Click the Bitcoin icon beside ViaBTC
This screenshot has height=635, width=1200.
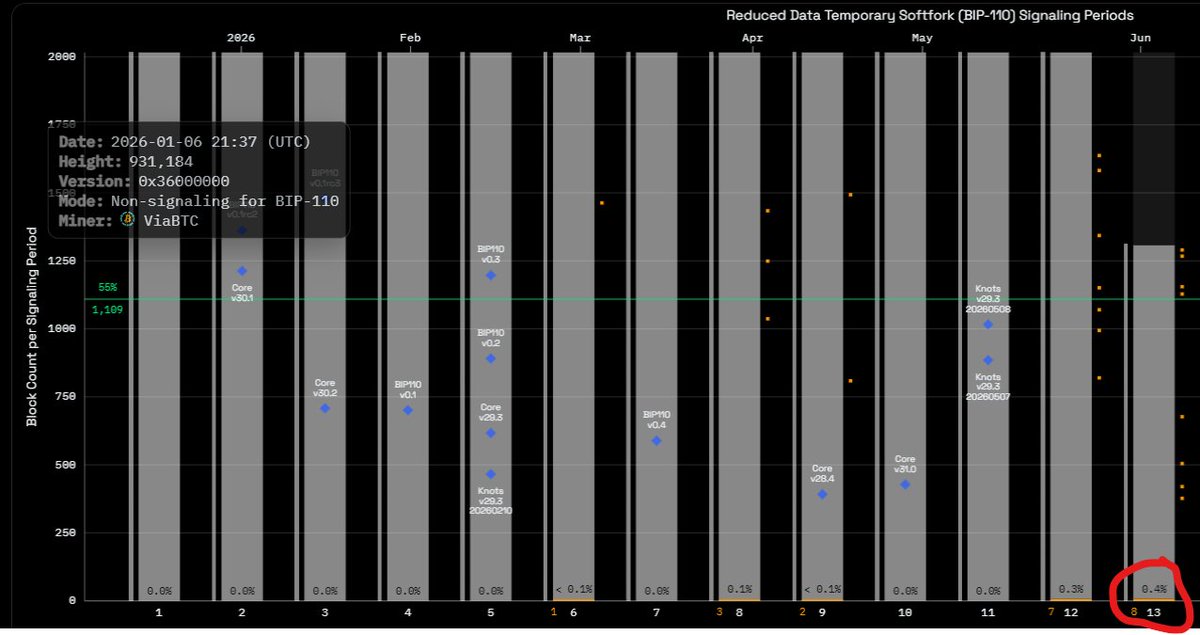coord(128,221)
